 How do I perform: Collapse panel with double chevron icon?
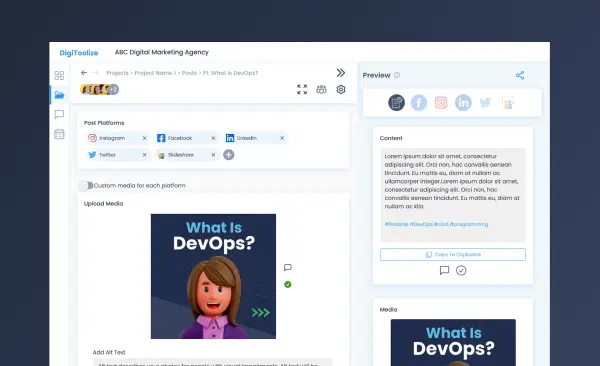[341, 73]
